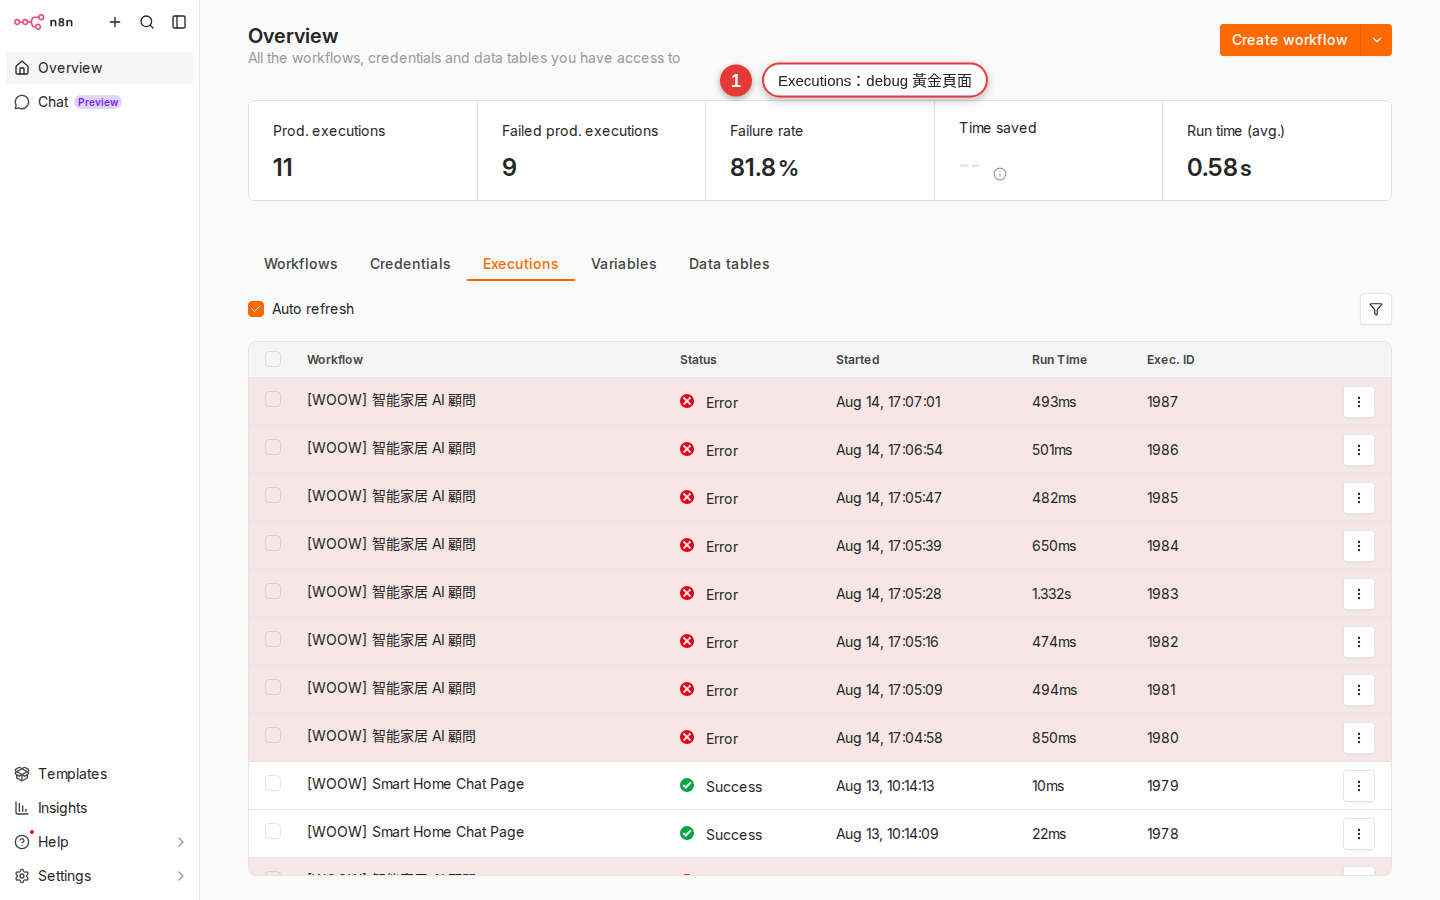Screen dimensions: 1440x900
Task: Open actions menu for execution 1981
Action: pos(1359,690)
